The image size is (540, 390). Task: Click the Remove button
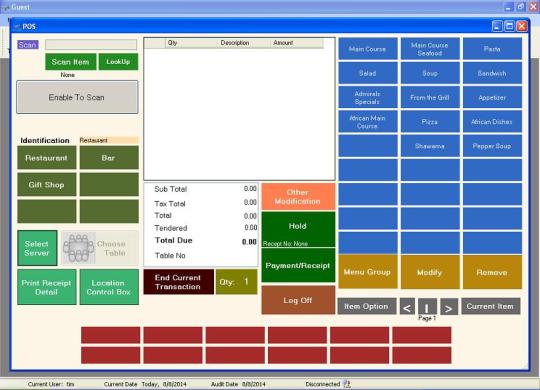point(492,272)
